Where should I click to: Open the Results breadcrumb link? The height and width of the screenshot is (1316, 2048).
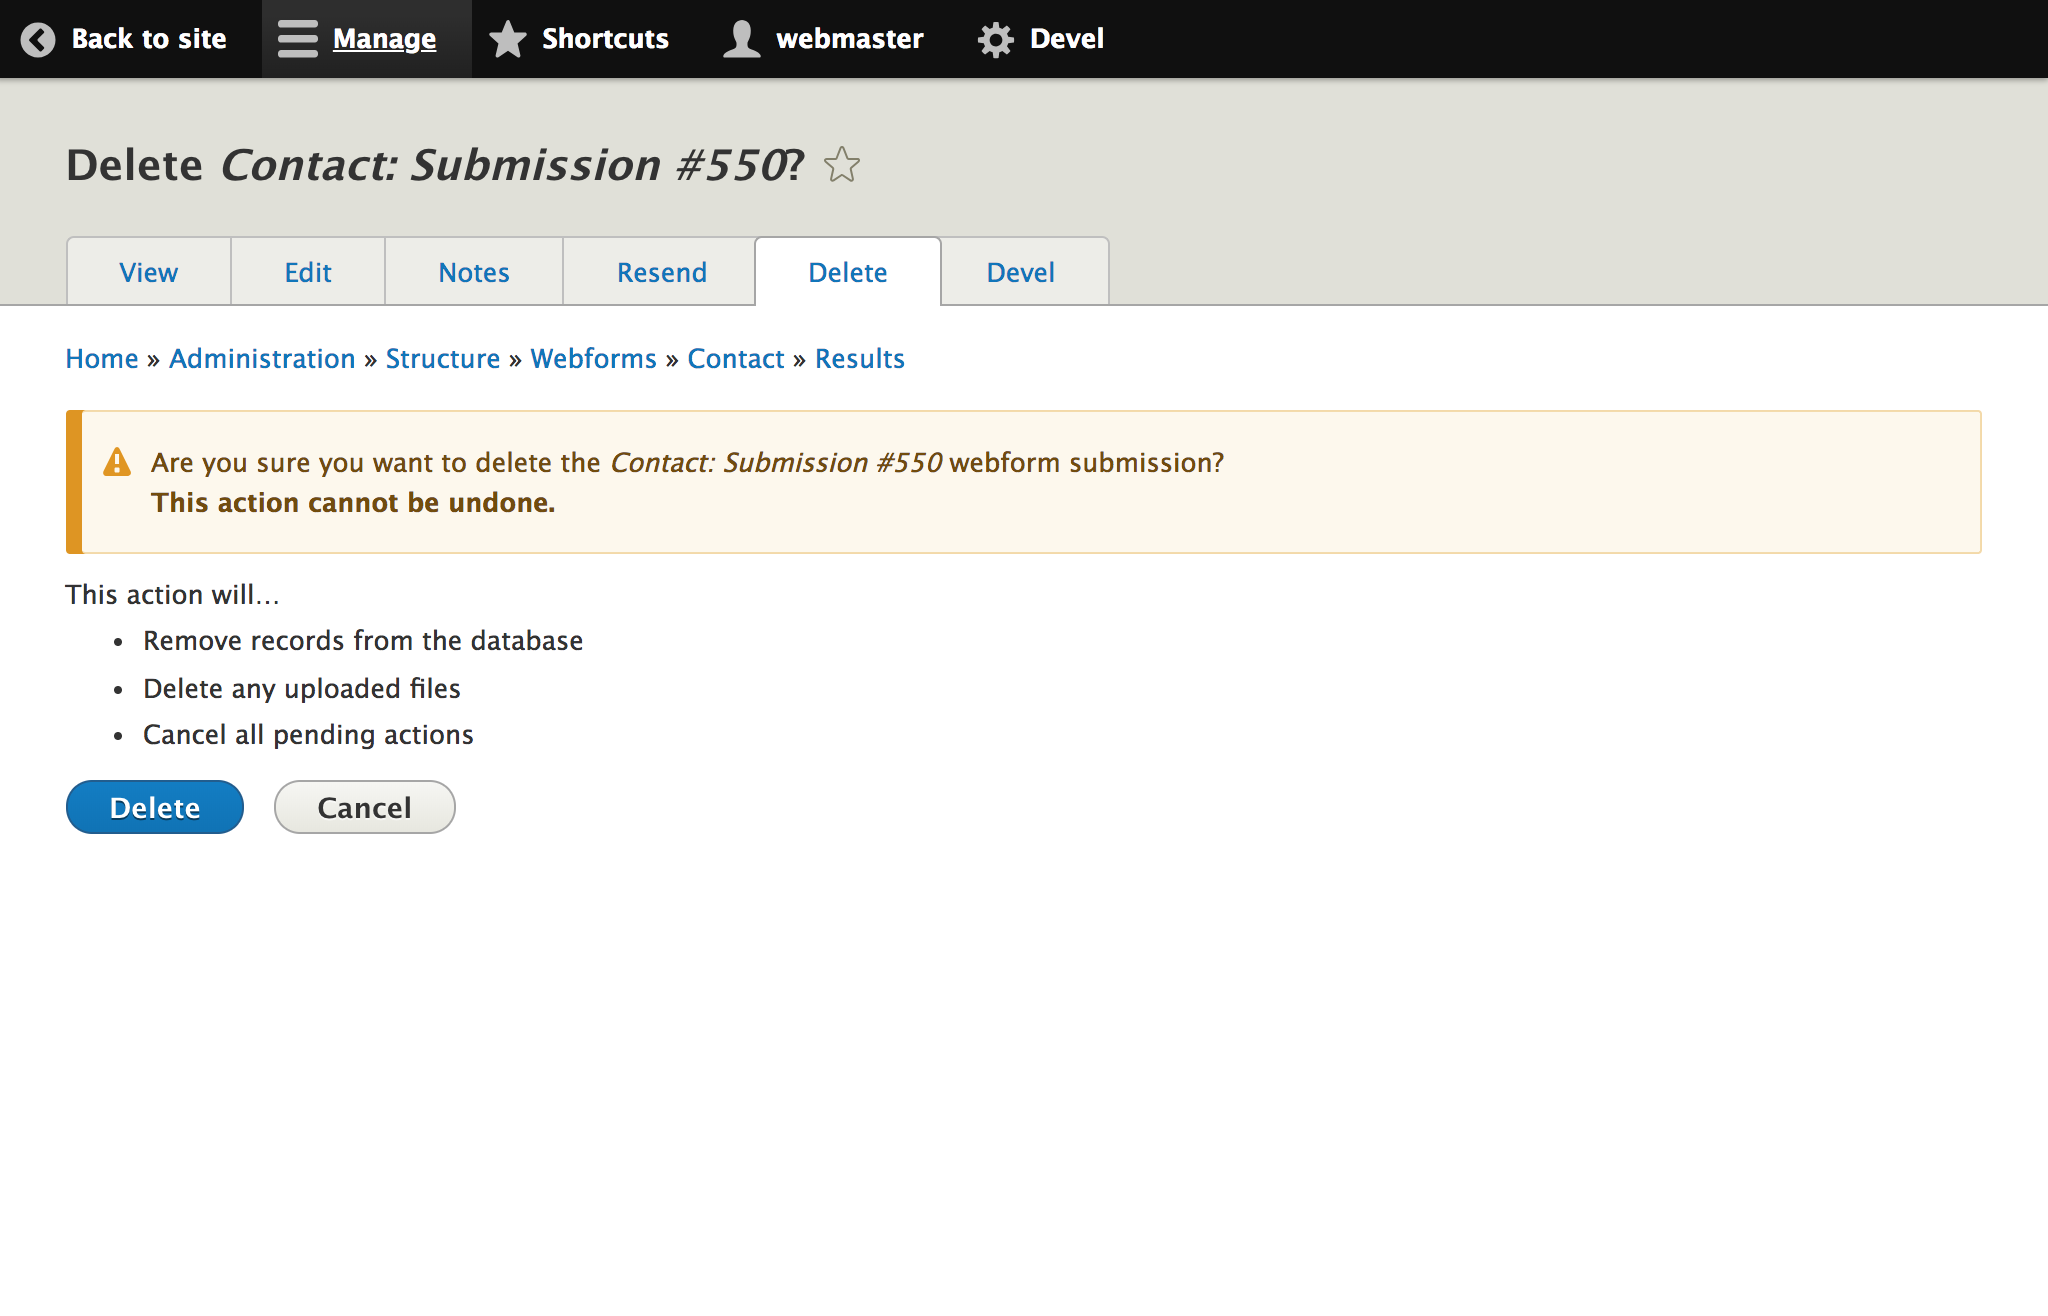[x=859, y=358]
